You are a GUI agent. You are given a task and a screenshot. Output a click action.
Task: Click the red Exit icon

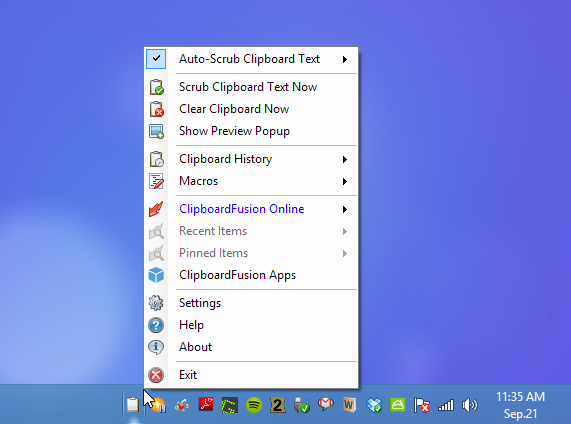click(x=156, y=375)
